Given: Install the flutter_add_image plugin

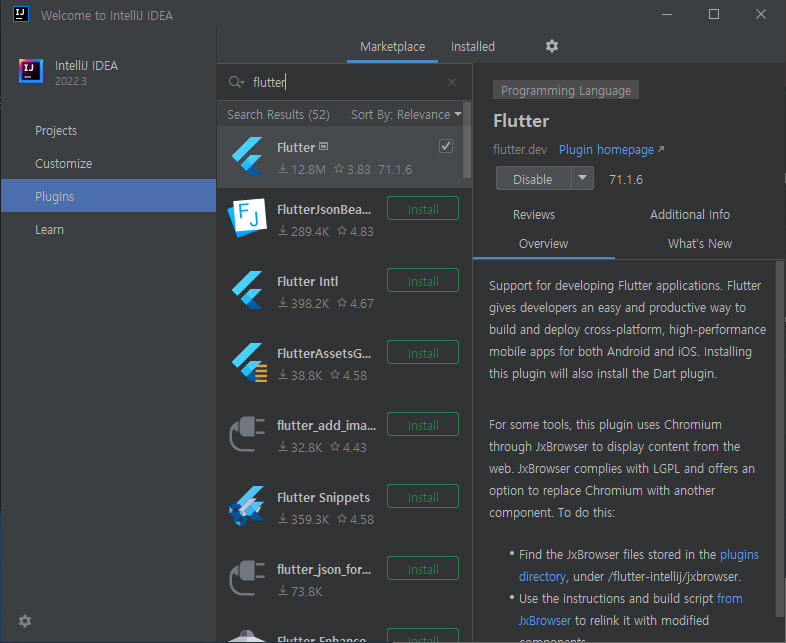Looking at the screenshot, I should click(x=423, y=425).
